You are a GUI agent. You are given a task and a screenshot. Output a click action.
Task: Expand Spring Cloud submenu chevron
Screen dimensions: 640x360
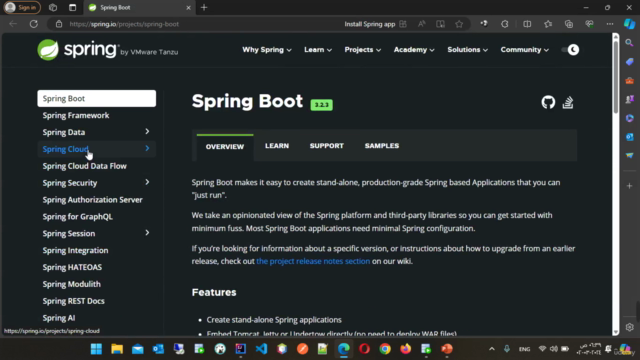(147, 149)
